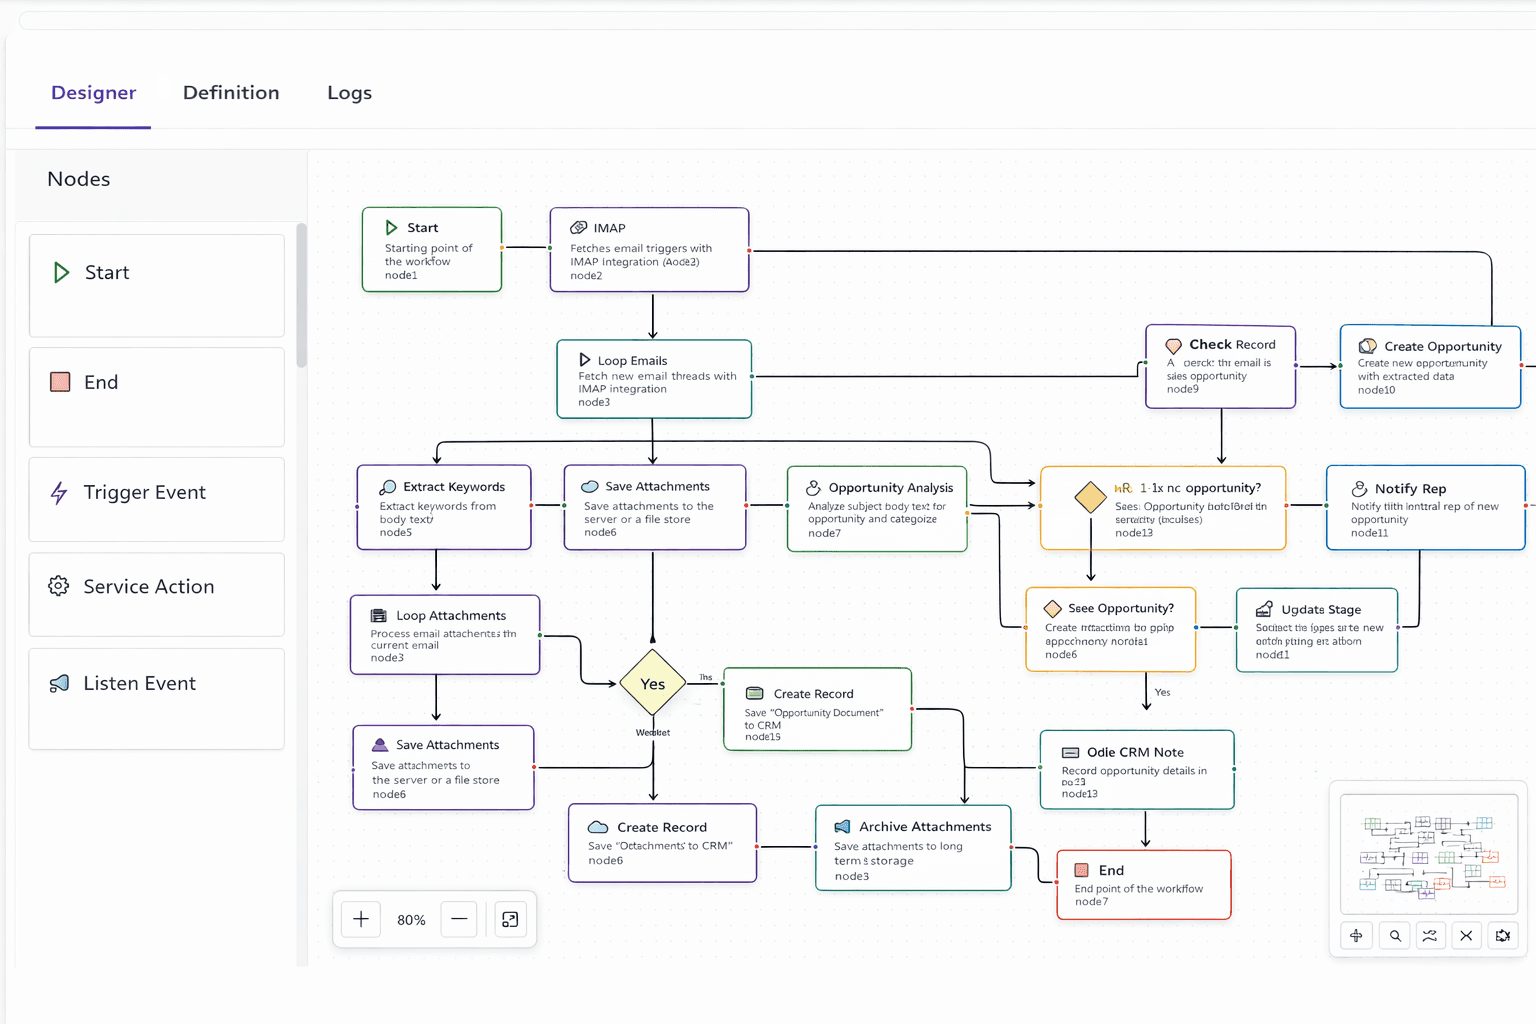This screenshot has width=1536, height=1024.
Task: Click the X icon under the minimap
Action: 1466,936
